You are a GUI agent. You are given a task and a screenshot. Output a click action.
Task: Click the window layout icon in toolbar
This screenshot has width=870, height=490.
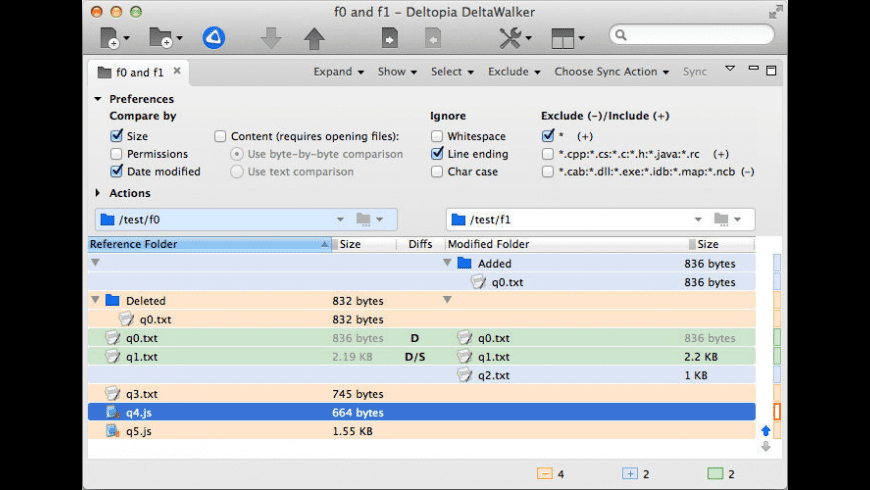563,39
